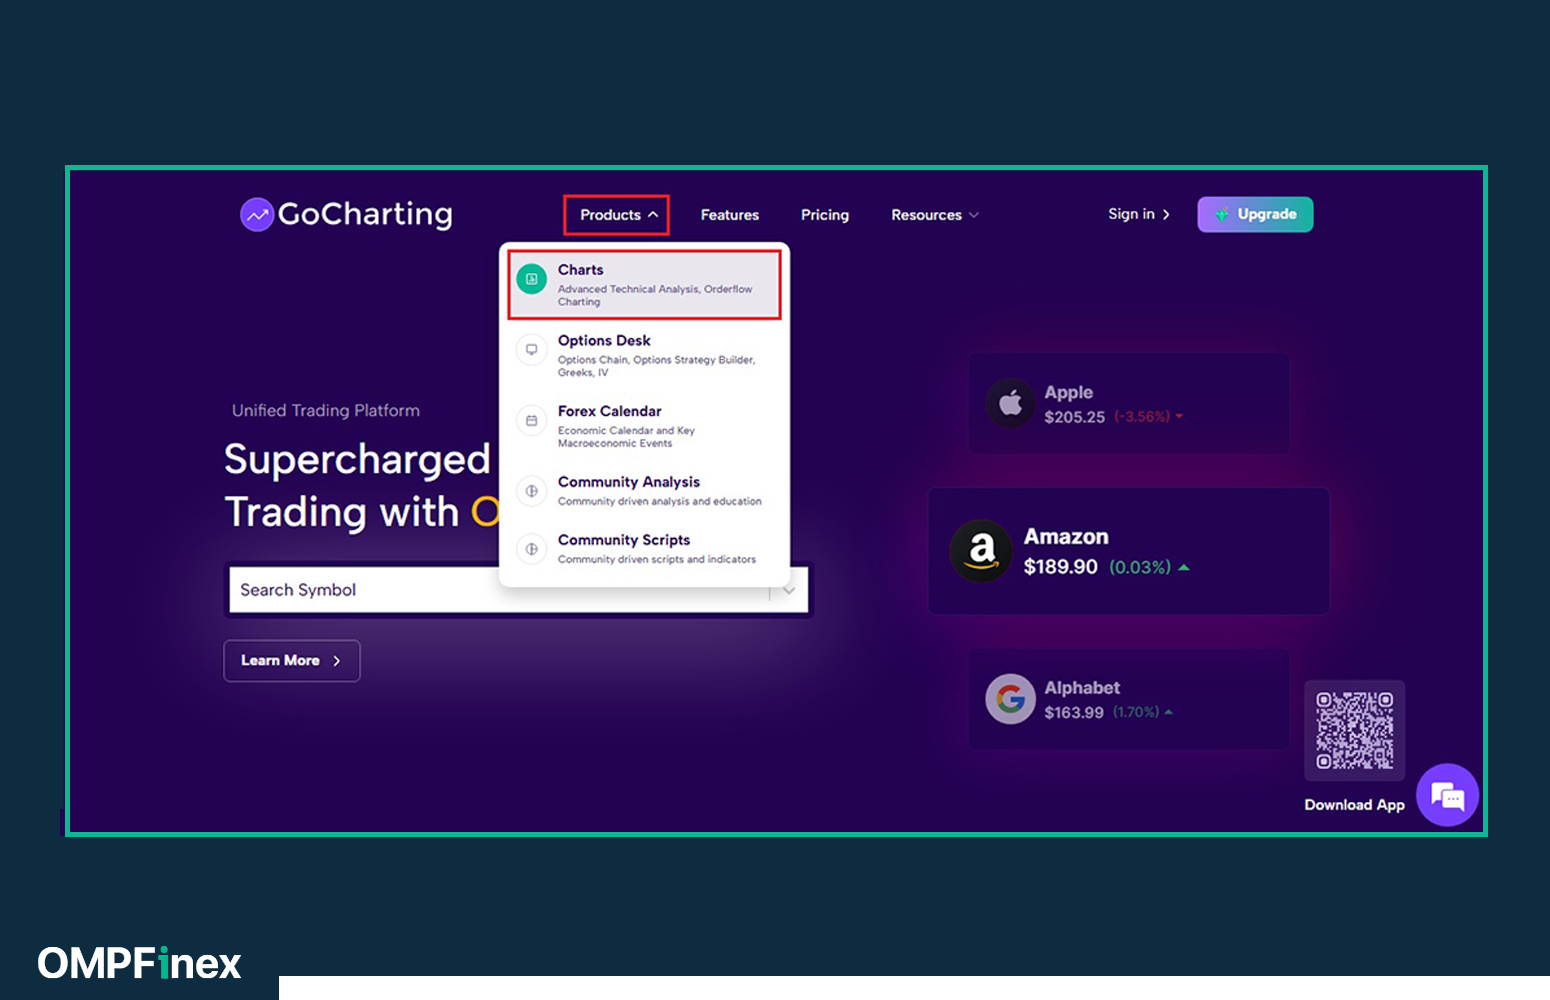Image resolution: width=1550 pixels, height=1000 pixels.
Task: Click the Unified Trading Platform text
Action: pos(326,411)
